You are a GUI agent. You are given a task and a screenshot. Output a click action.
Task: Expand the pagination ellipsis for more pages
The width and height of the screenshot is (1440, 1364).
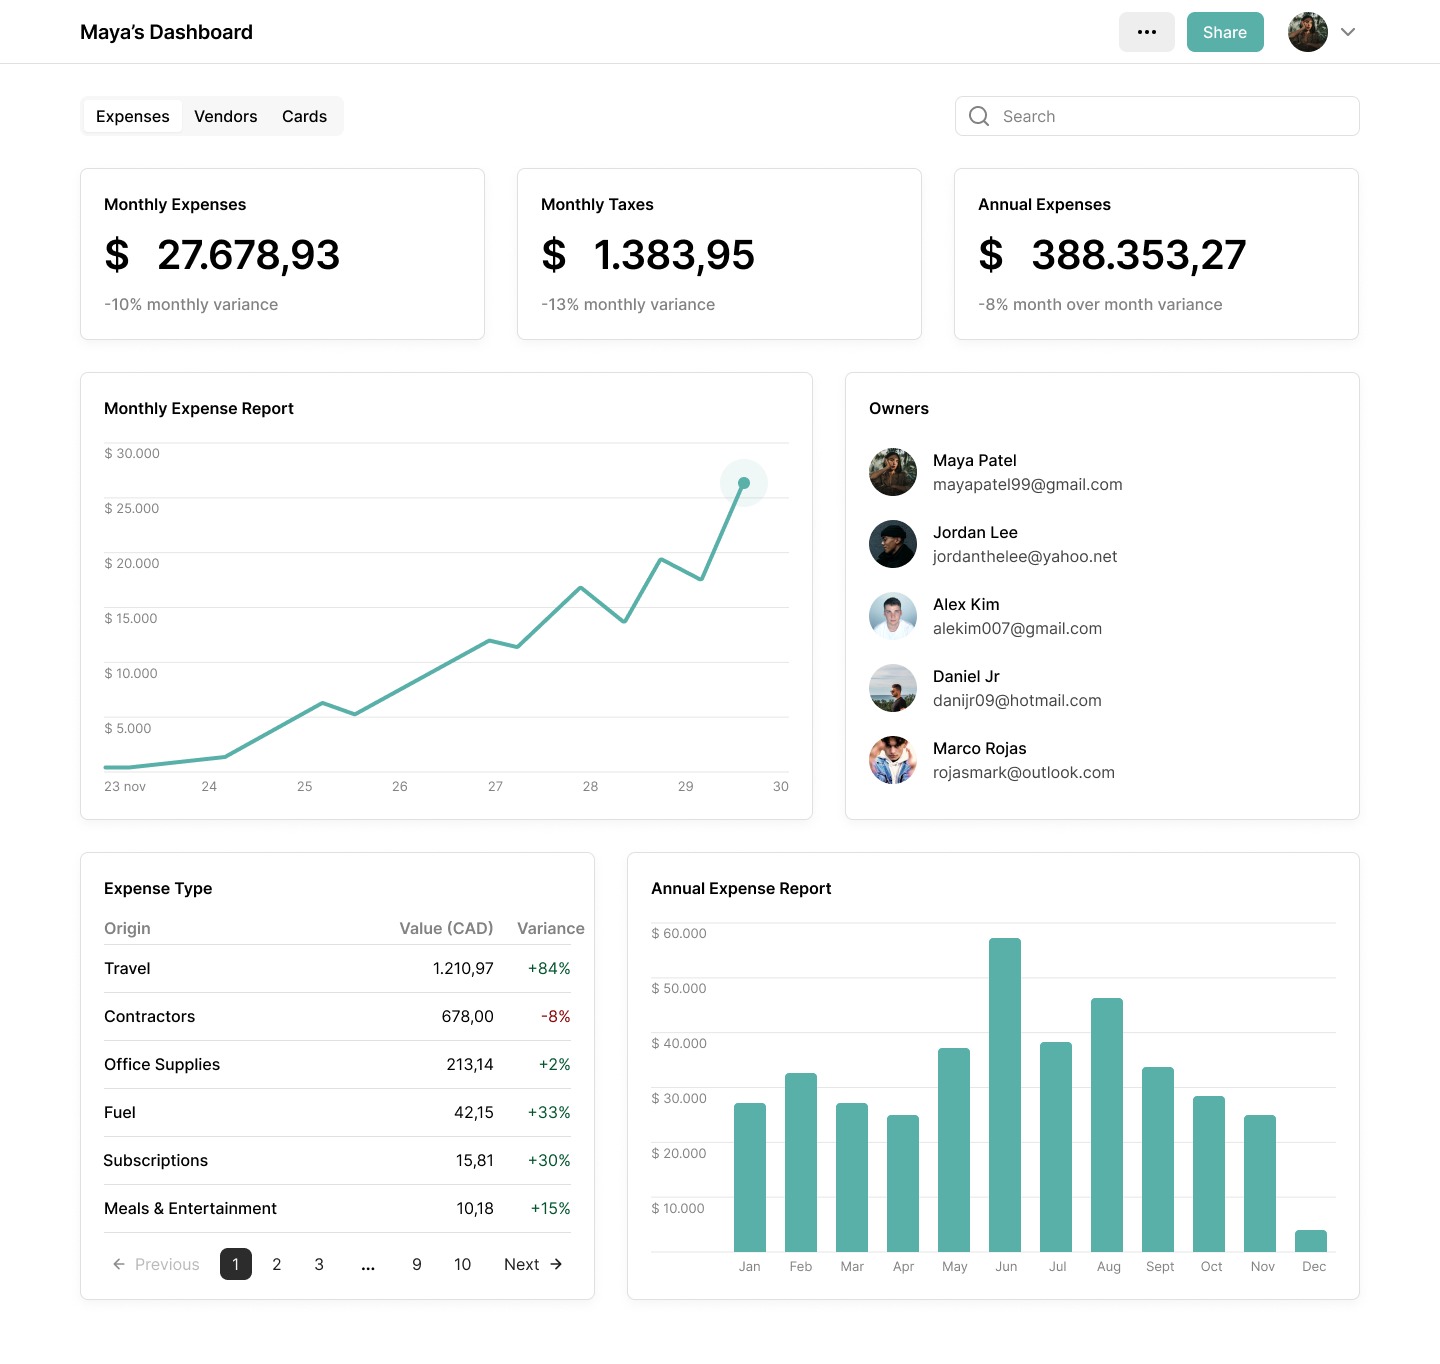(368, 1265)
